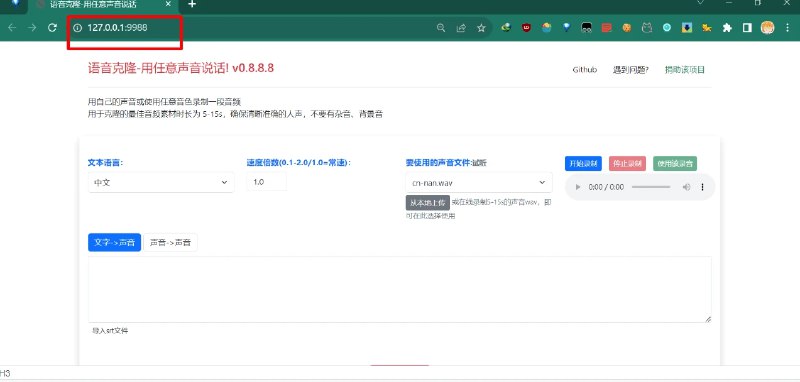Switch to the 声音->声音 tab
Viewport: 800px width, 382px height.
click(x=170, y=243)
